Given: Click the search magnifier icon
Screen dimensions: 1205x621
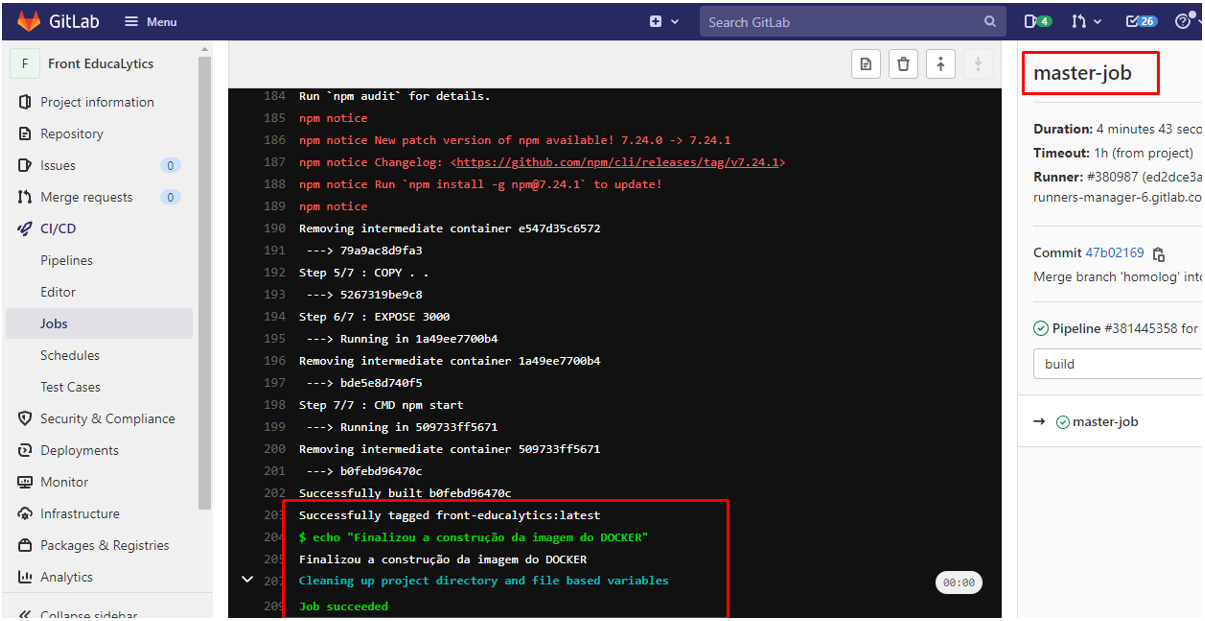Looking at the screenshot, I should pos(990,21).
